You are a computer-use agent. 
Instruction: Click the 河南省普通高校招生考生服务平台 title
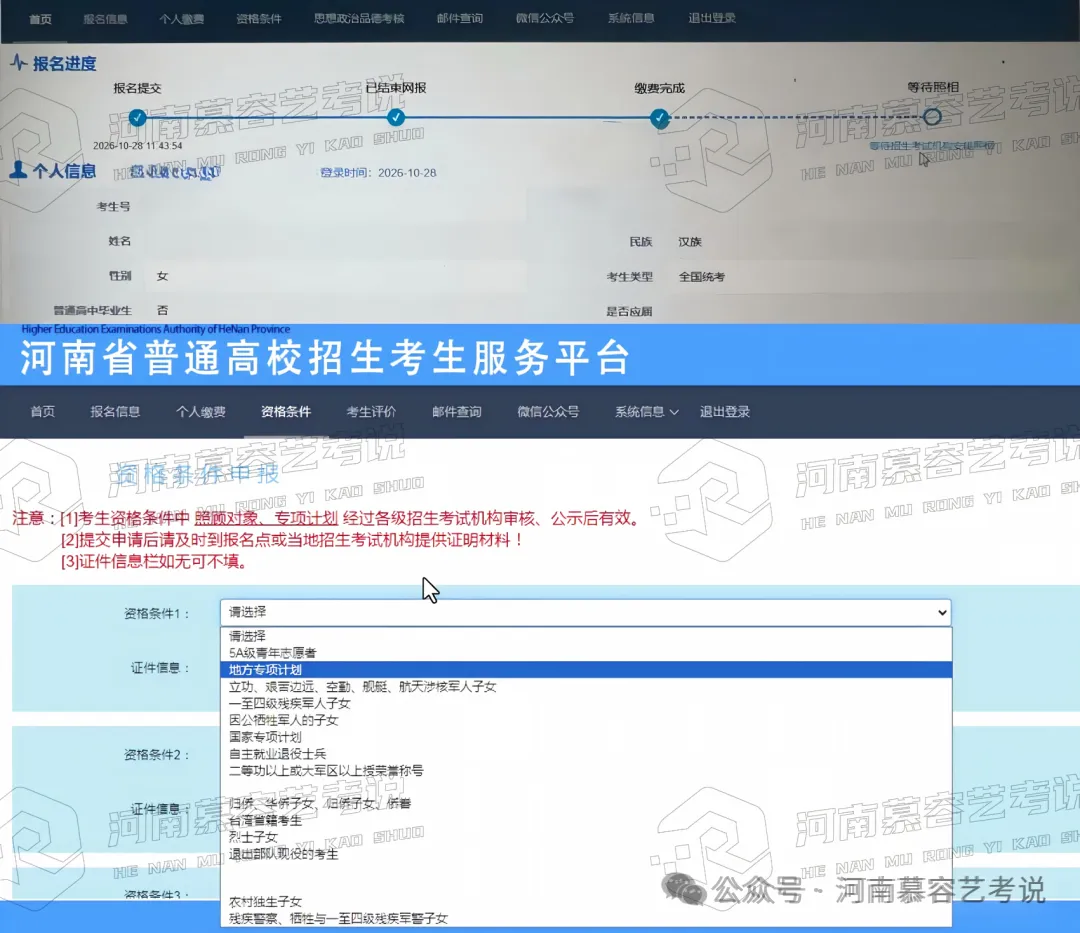coord(325,358)
